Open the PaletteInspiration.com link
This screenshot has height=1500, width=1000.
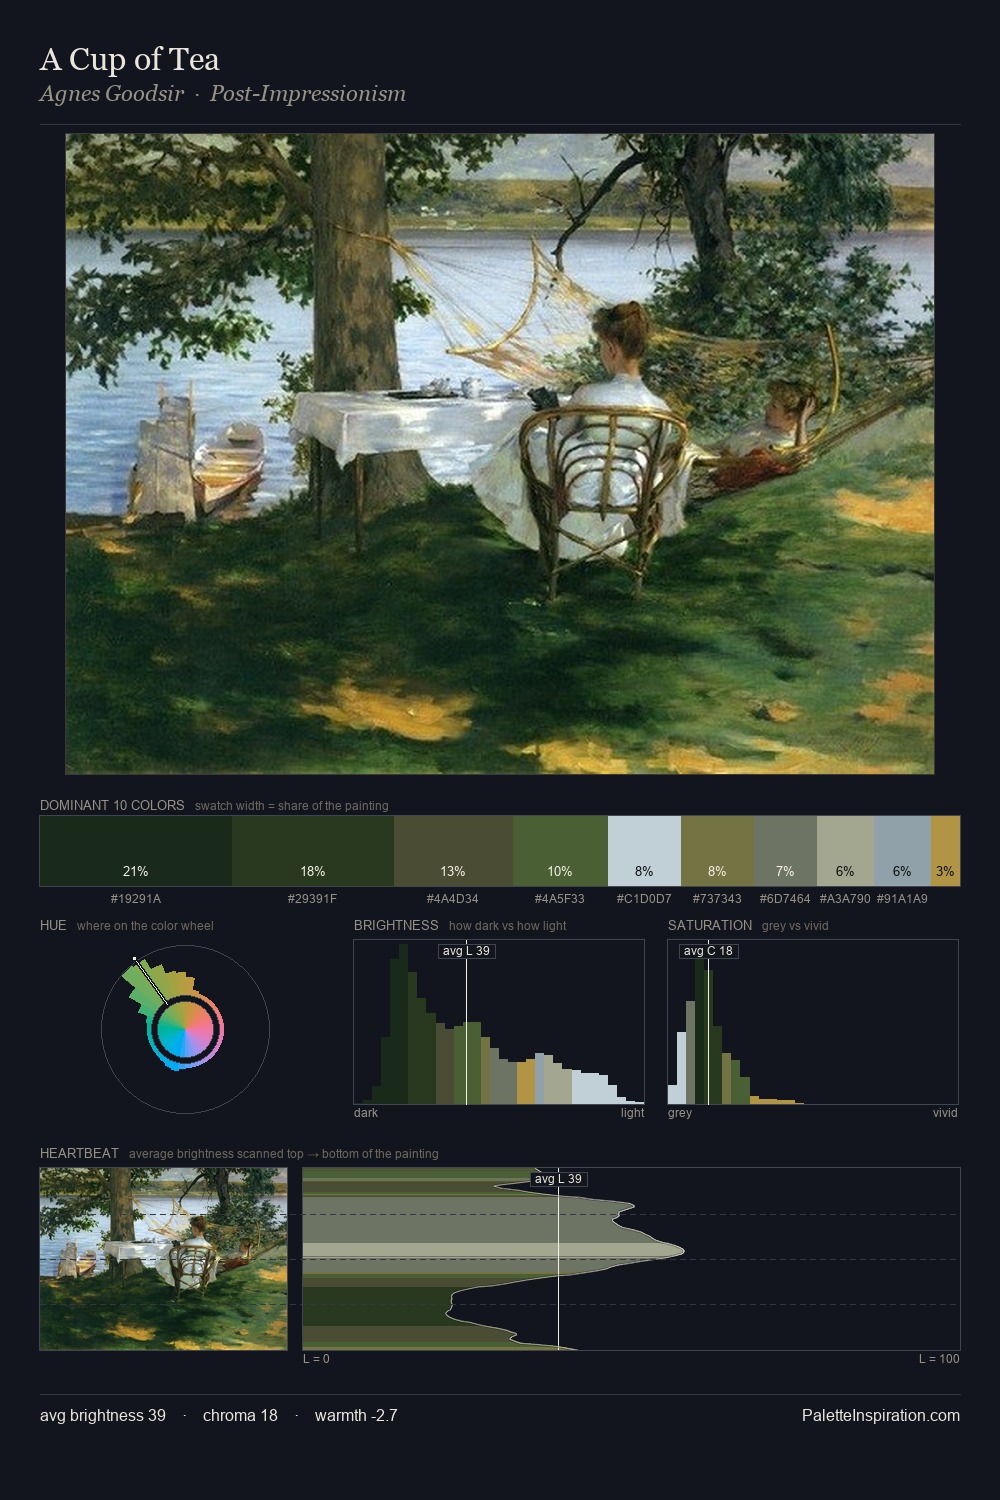(x=881, y=1415)
